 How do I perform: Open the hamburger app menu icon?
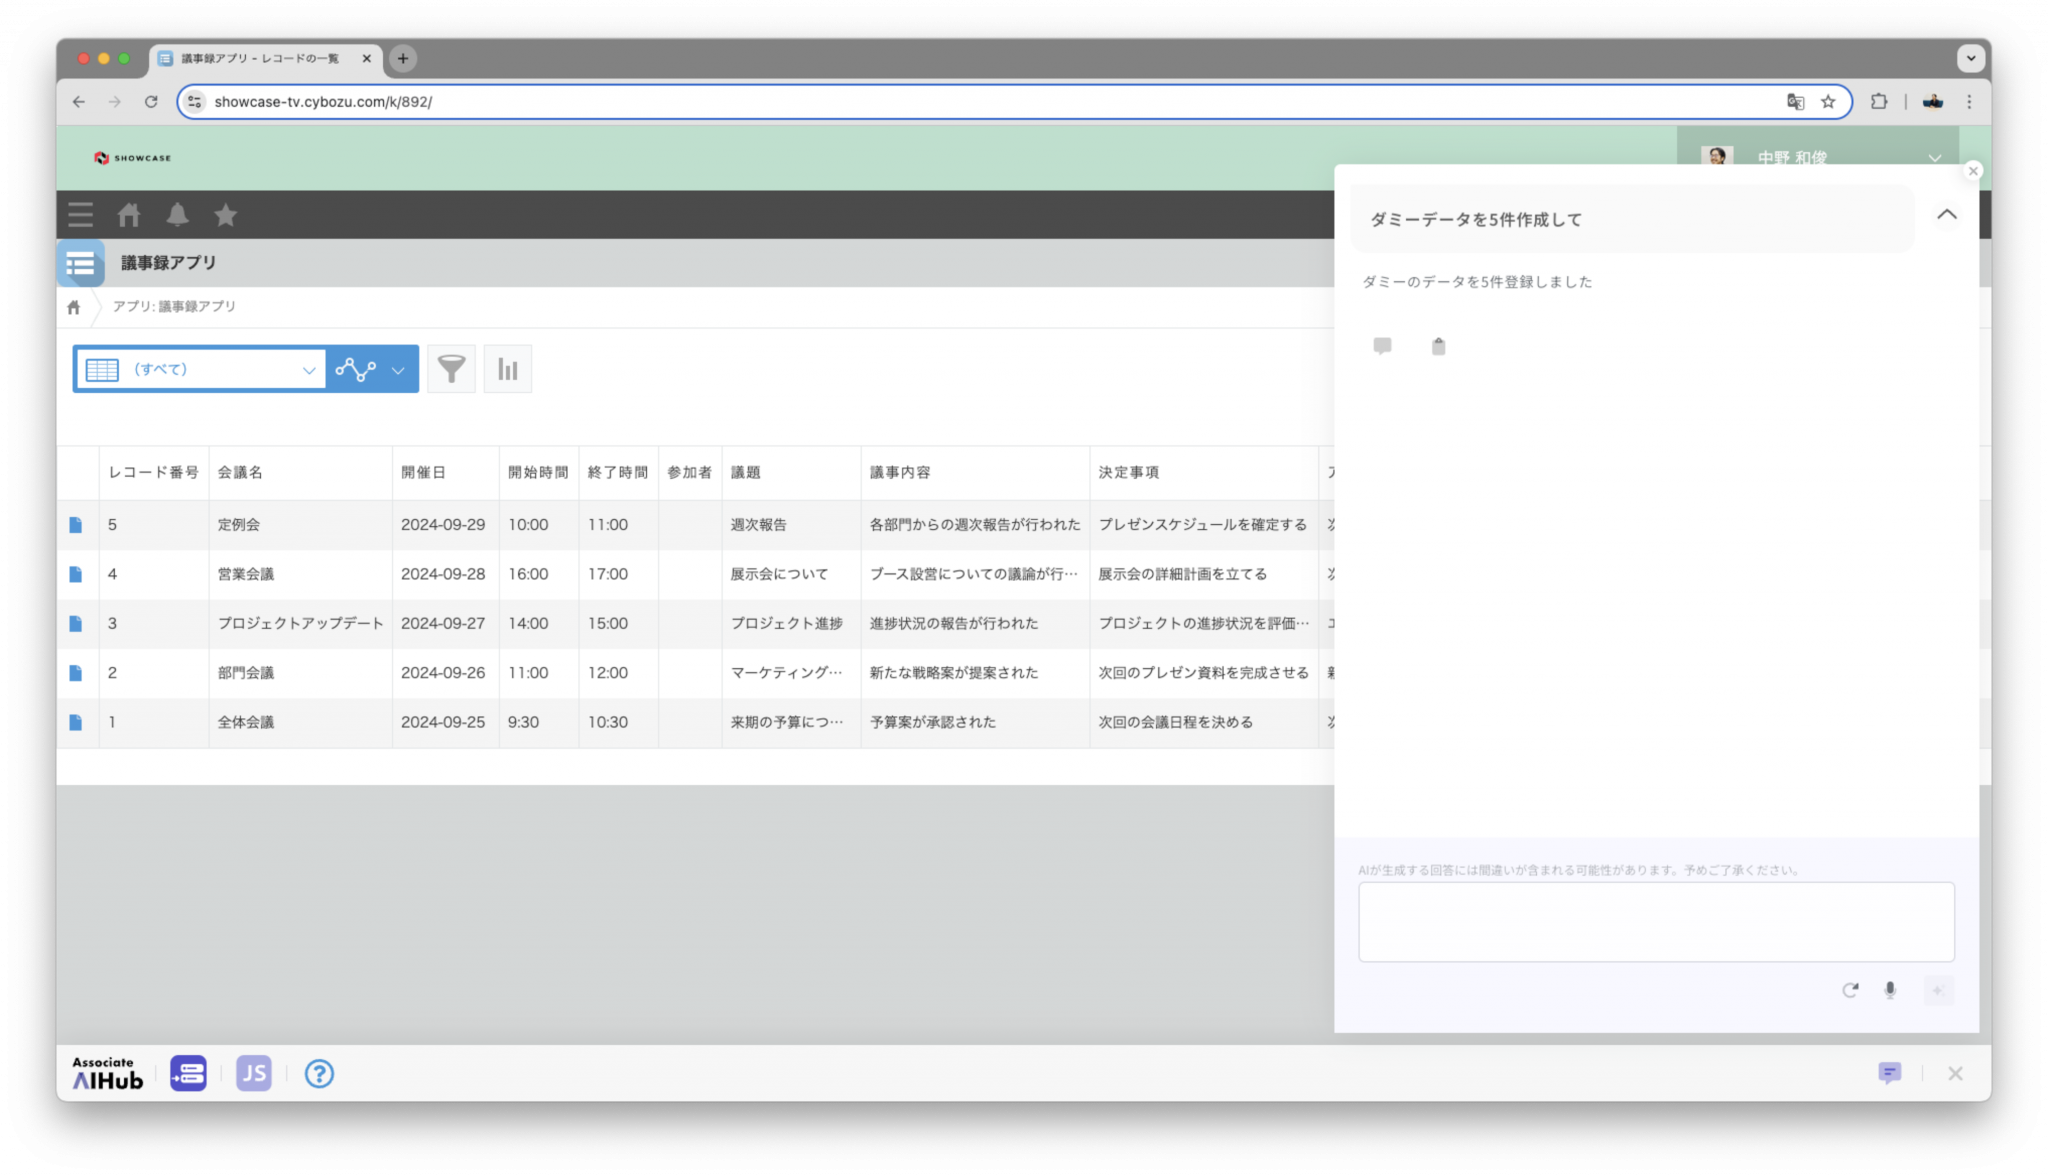point(80,214)
